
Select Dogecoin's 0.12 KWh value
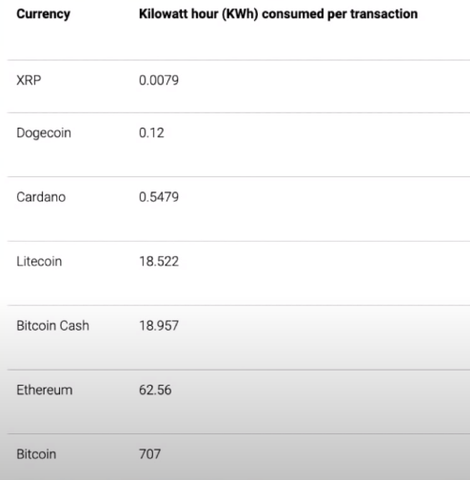click(152, 133)
